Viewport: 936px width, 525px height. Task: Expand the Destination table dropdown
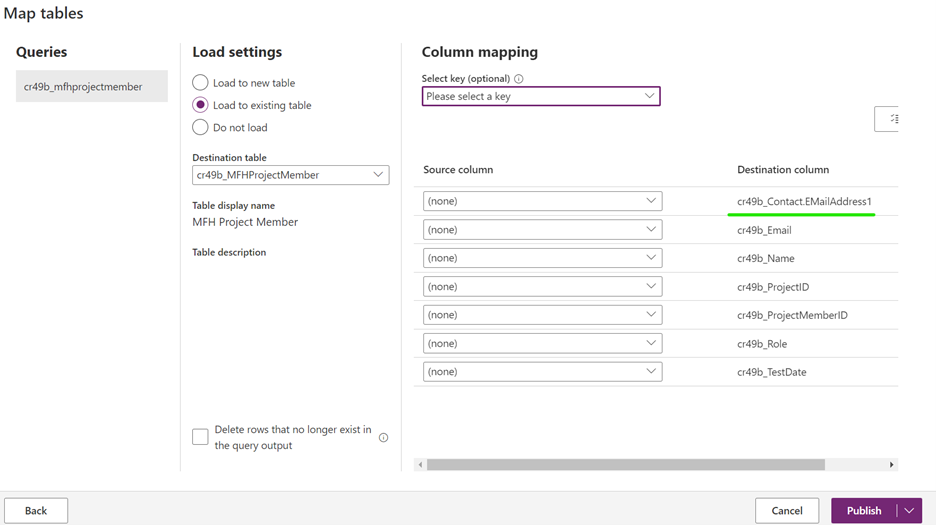click(290, 175)
